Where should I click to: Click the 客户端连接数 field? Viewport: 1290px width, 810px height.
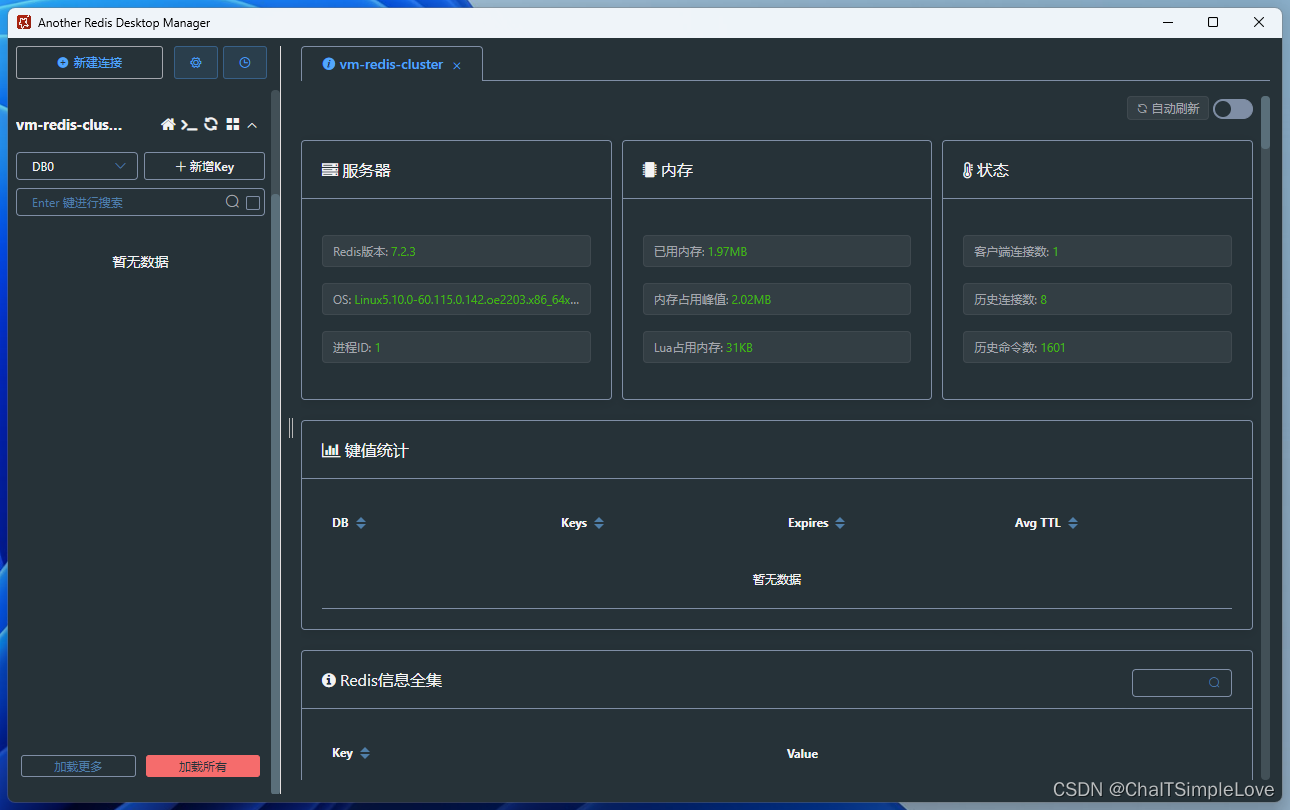tap(1097, 251)
